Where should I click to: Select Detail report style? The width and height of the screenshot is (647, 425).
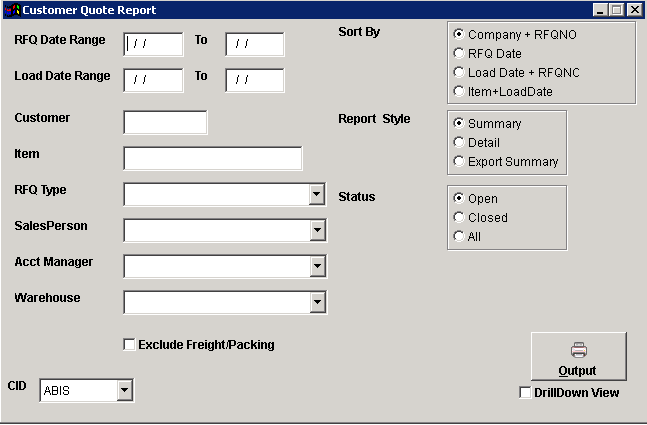[x=459, y=143]
